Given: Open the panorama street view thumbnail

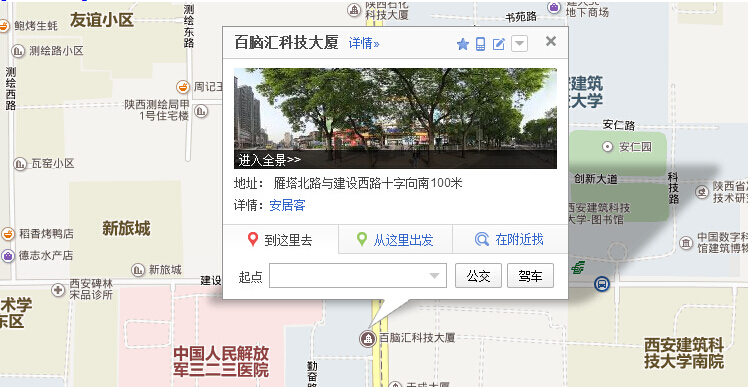Looking at the screenshot, I should point(395,118).
